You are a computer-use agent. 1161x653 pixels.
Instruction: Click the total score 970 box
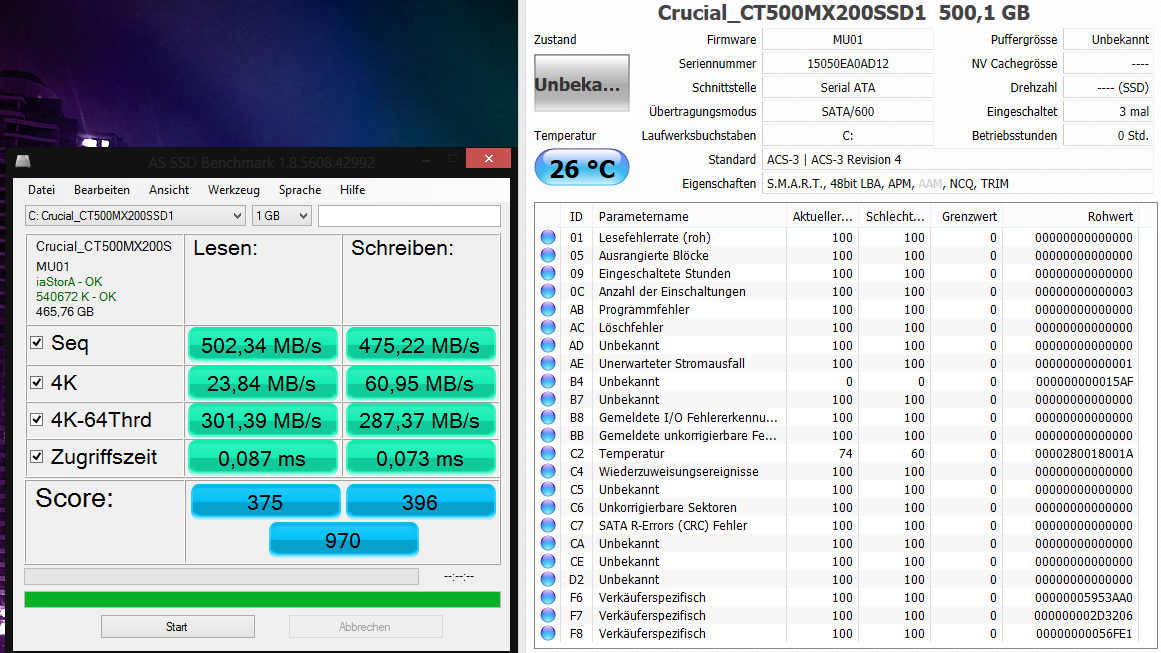[344, 540]
